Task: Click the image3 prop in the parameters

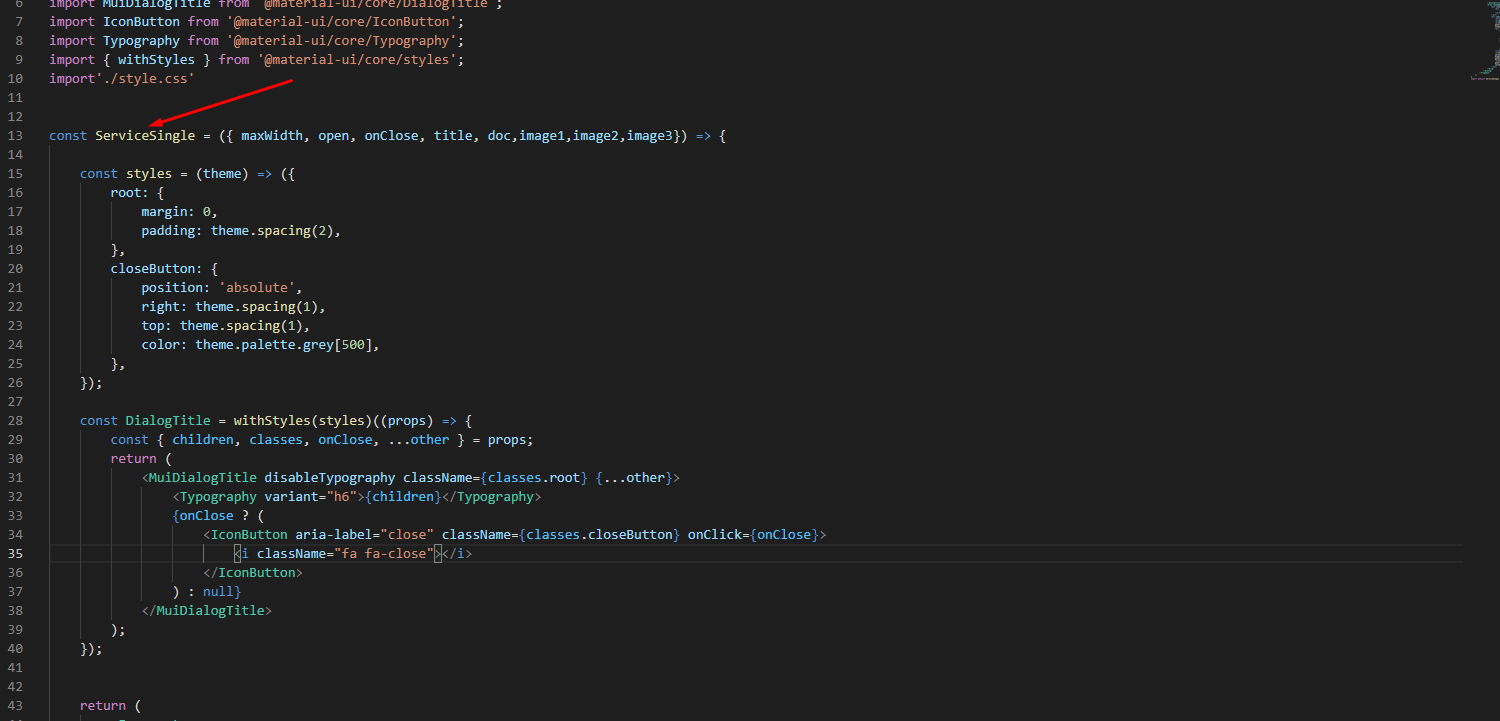Action: click(650, 136)
